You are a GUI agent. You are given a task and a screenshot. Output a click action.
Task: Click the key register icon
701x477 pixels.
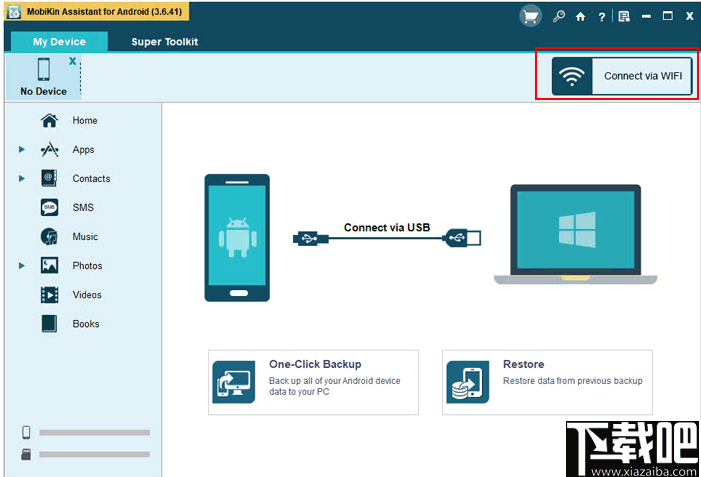click(x=558, y=17)
